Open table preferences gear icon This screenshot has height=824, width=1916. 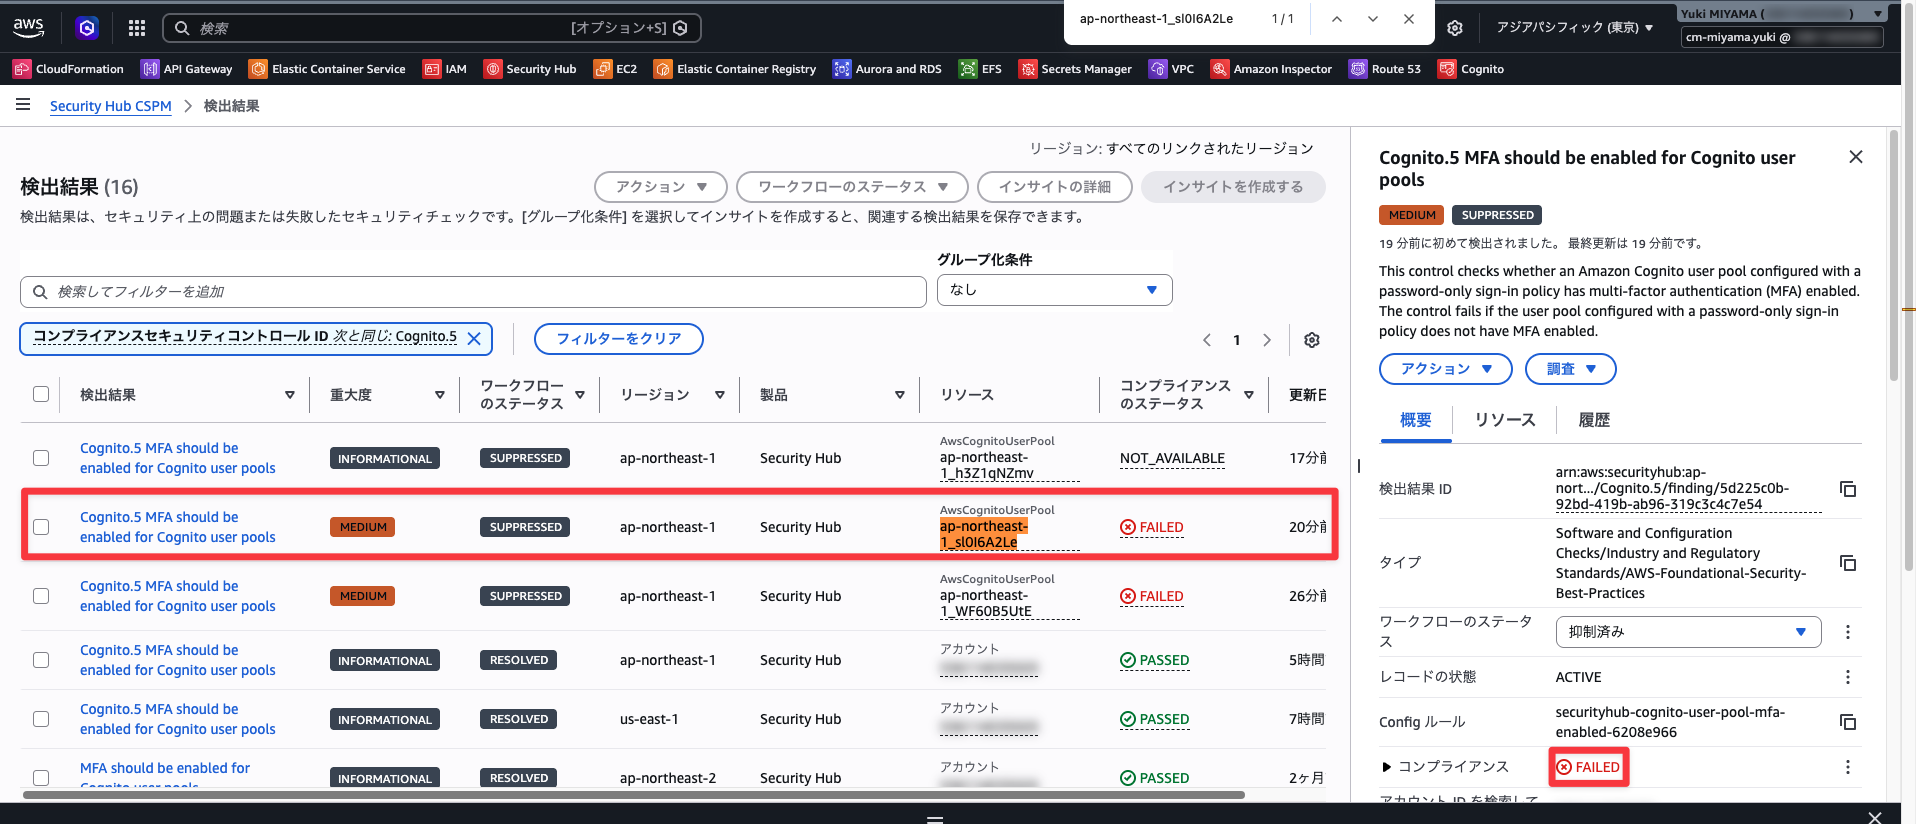click(x=1312, y=340)
